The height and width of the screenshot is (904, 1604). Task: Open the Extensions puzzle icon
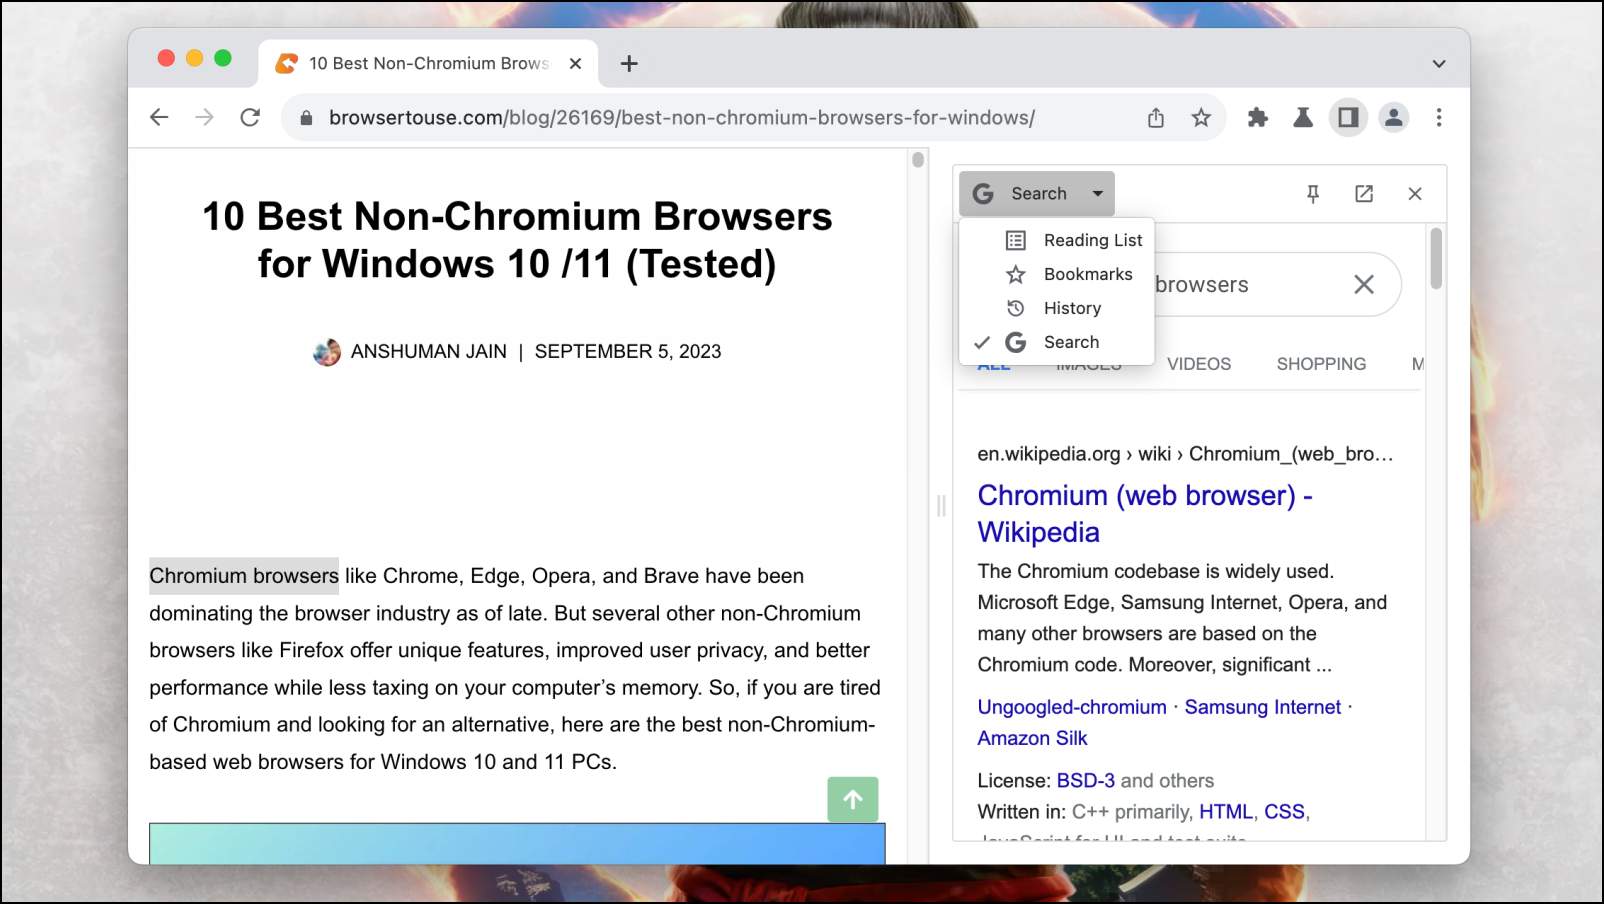1258,118
